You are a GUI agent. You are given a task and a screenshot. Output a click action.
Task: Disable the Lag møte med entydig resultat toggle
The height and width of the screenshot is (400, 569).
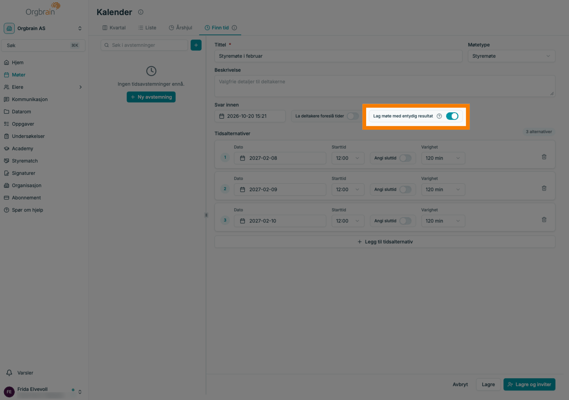pyautogui.click(x=452, y=116)
